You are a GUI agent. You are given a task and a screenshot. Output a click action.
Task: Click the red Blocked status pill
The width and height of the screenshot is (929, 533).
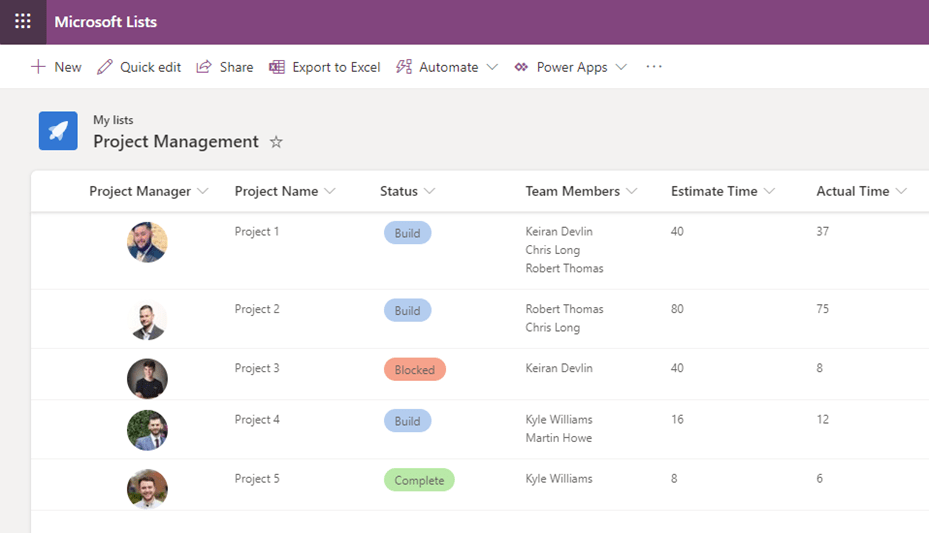click(414, 370)
